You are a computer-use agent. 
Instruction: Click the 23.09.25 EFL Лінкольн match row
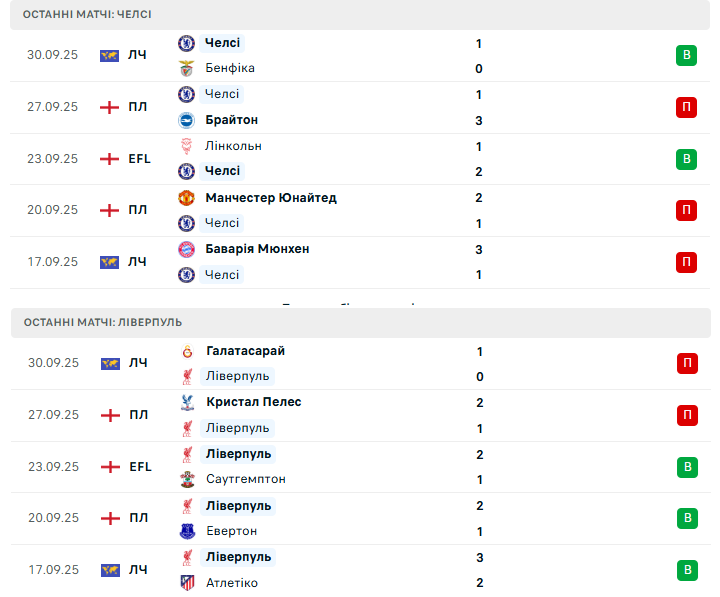[x=360, y=159]
